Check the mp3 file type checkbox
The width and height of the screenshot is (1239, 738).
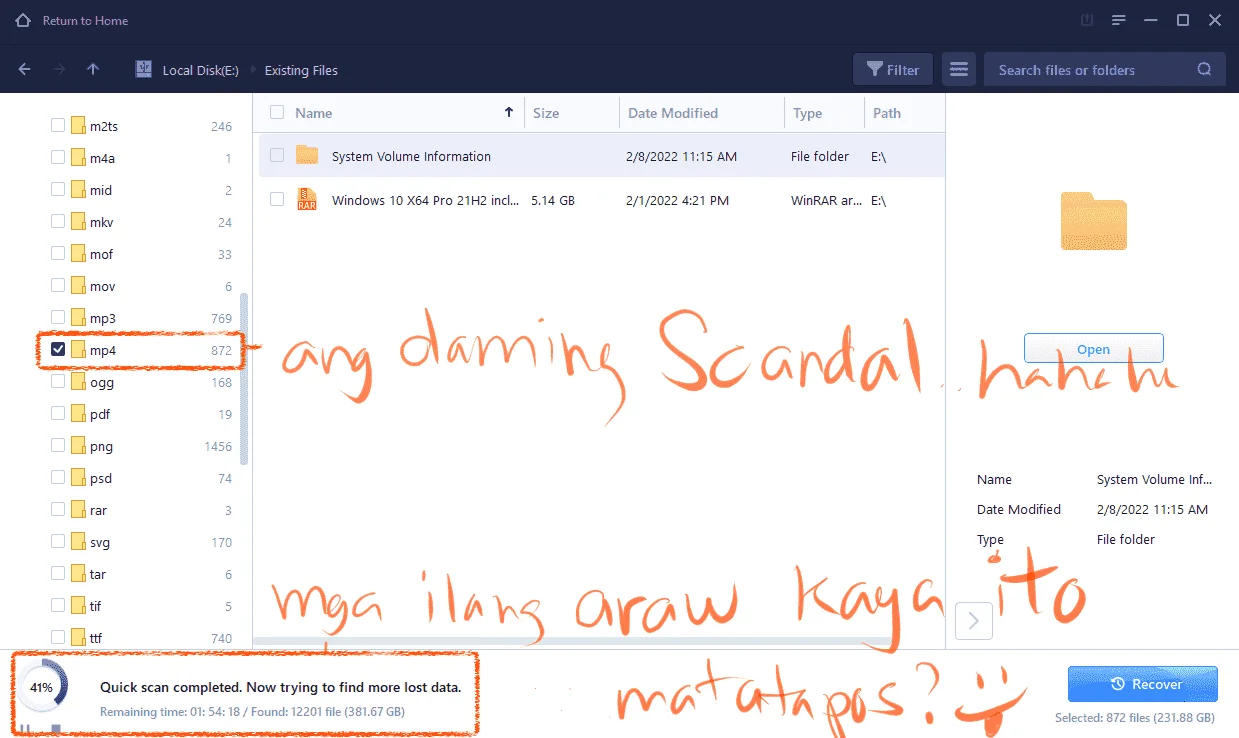click(58, 318)
